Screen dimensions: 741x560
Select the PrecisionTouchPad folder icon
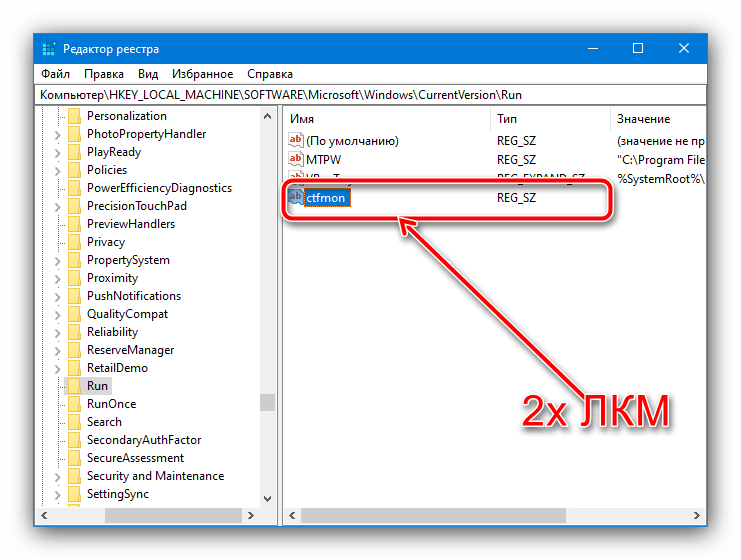click(74, 206)
